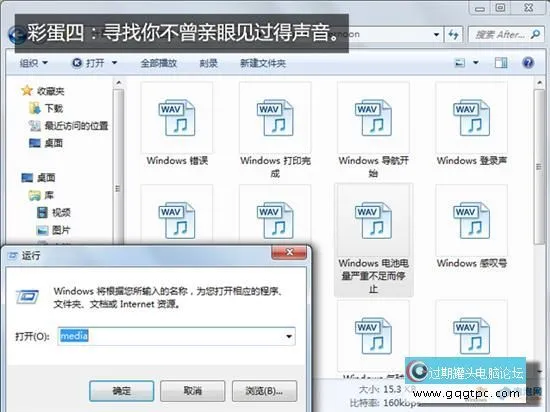The image size is (550, 412).
Task: Expand the Run dialog history dropdown
Action: coord(289,336)
